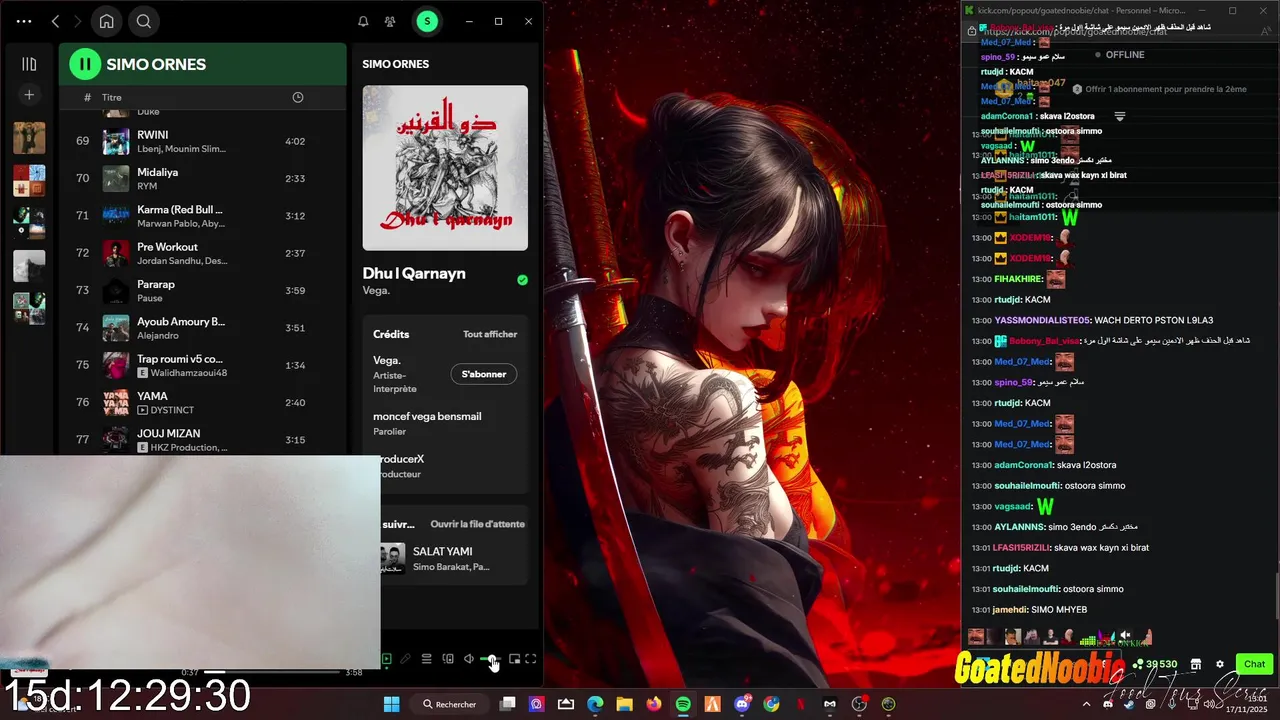1280x720 pixels.
Task: Open Netflix from taskbar
Action: point(801,704)
